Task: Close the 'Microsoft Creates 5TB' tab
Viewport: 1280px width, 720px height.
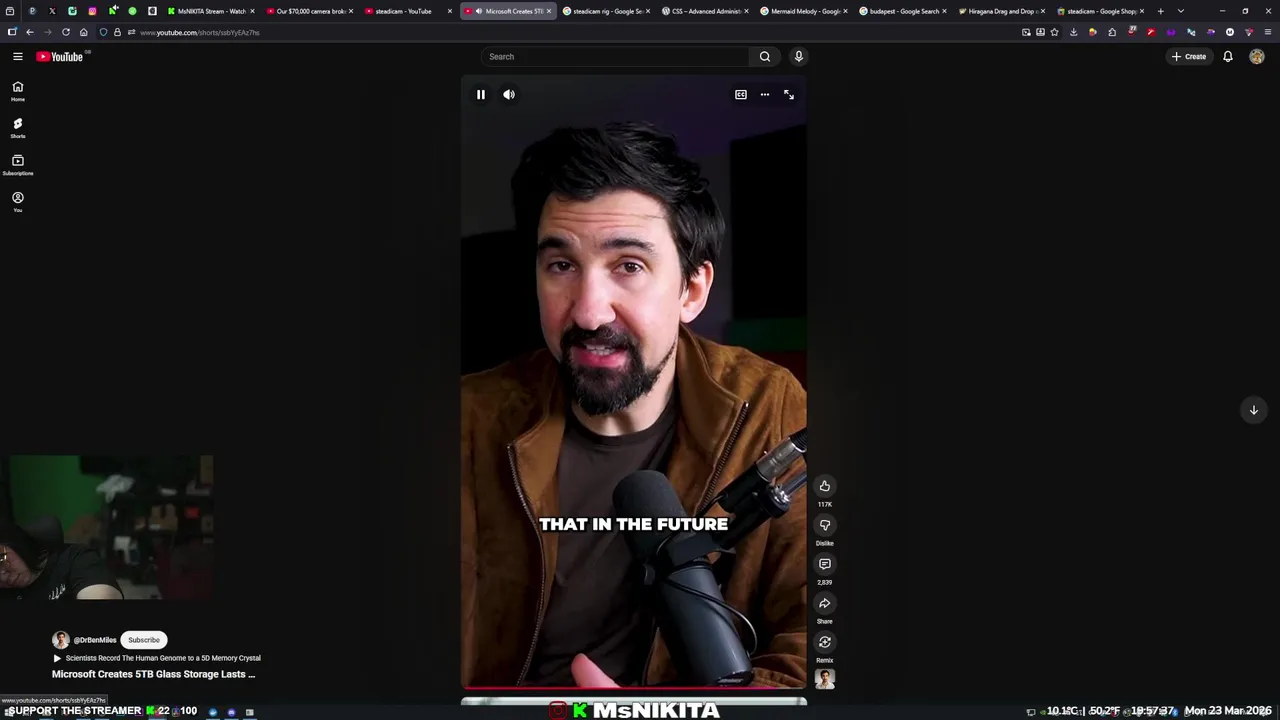Action: [548, 11]
